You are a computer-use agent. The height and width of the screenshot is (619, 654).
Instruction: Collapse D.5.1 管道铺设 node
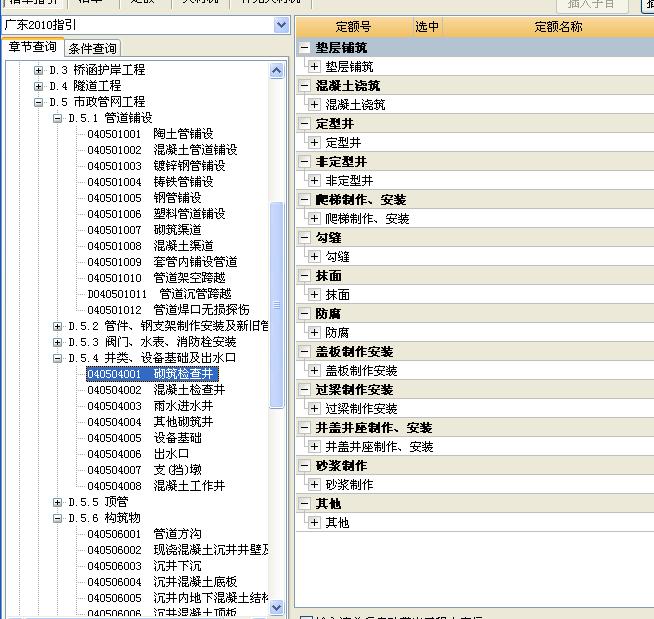point(58,118)
